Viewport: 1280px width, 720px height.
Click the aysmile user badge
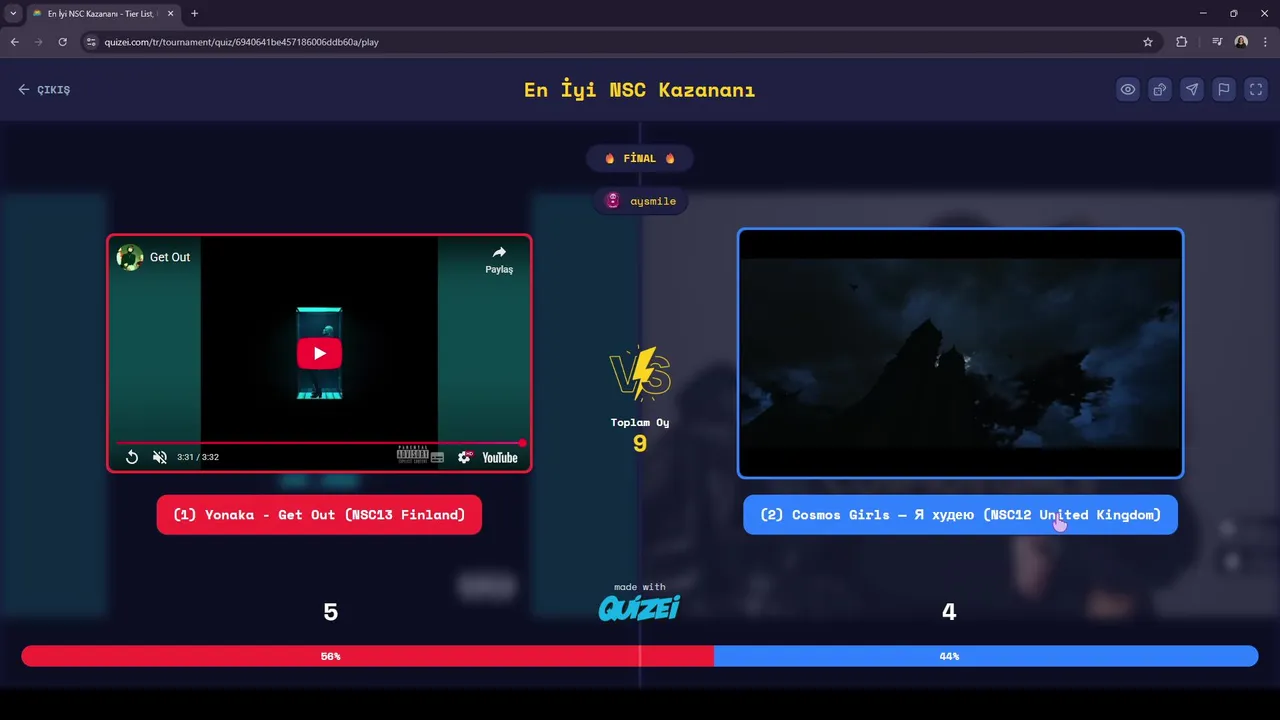coord(640,201)
